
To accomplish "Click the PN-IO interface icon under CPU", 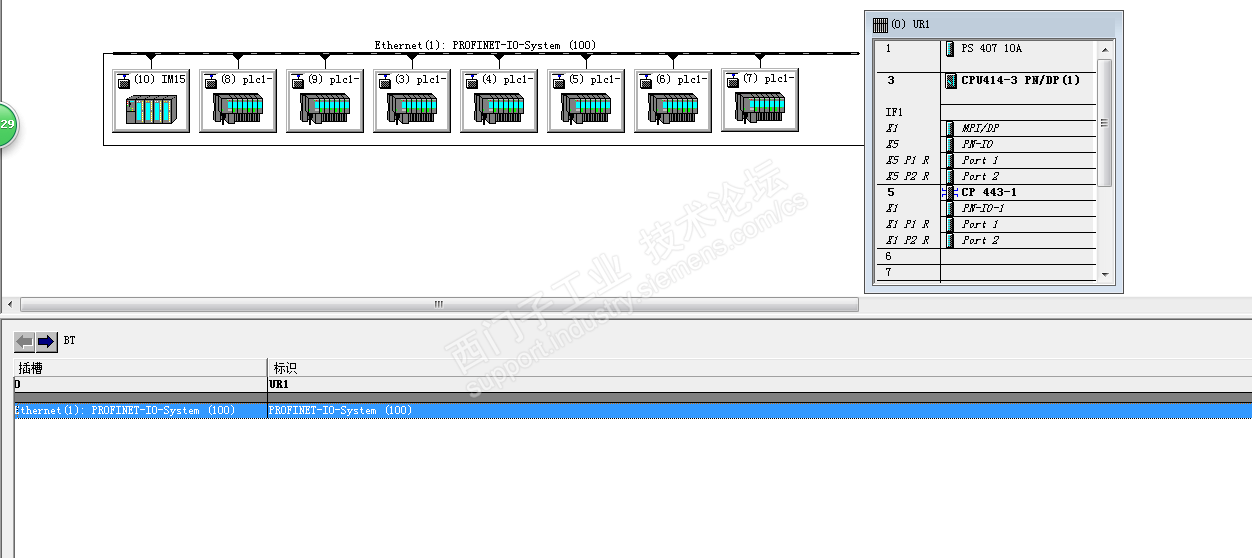I will point(950,144).
